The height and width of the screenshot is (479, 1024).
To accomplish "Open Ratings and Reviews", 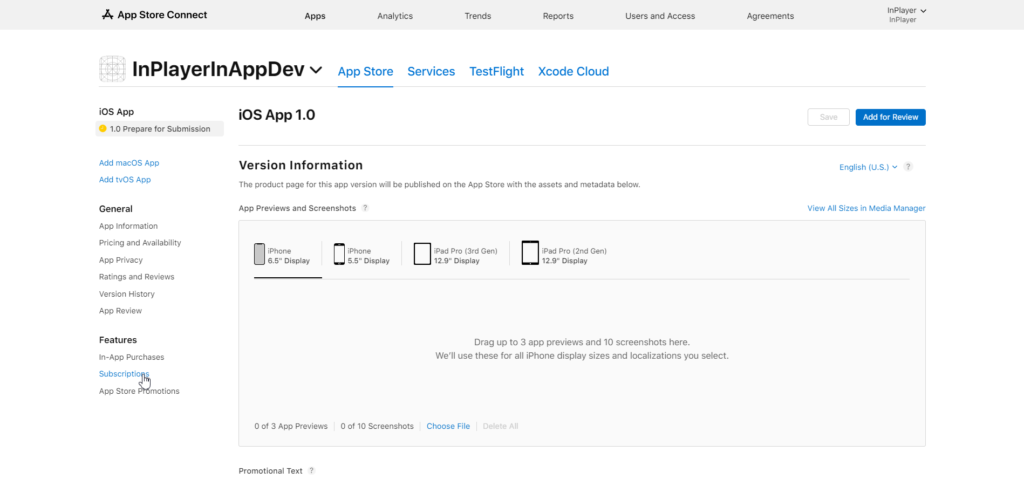I will [136, 277].
